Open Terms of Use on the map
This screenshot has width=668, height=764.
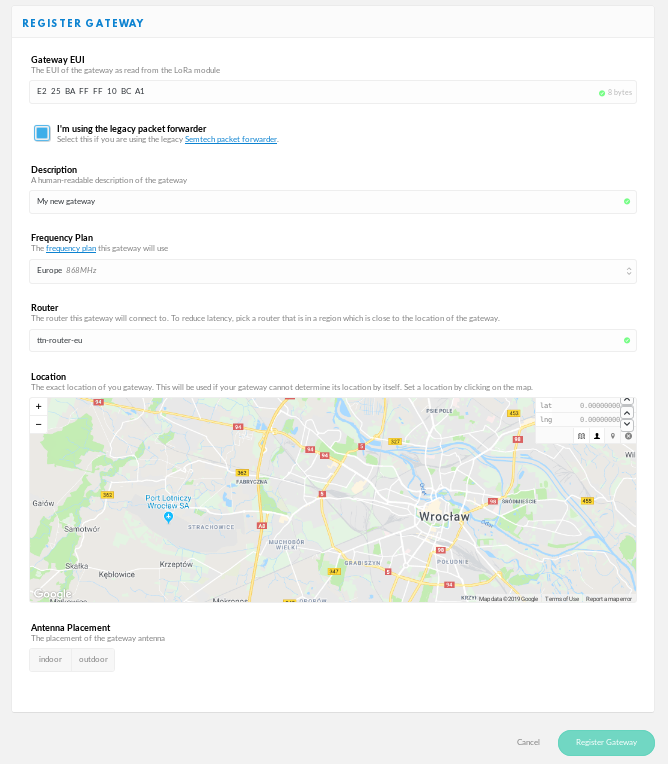coord(562,599)
